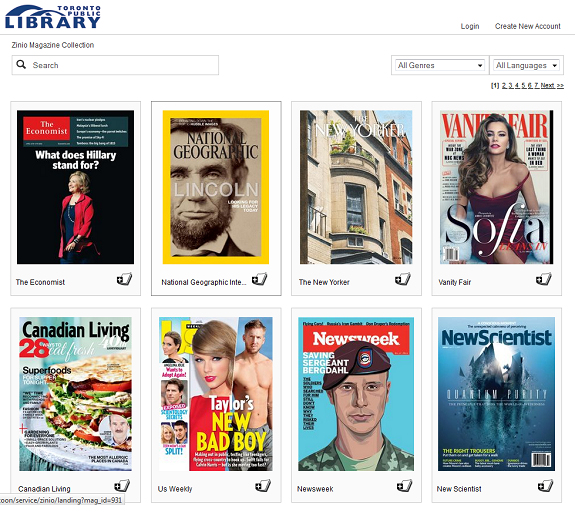Click the current page [1] indicator
This screenshot has height=505, width=575.
pyautogui.click(x=495, y=85)
